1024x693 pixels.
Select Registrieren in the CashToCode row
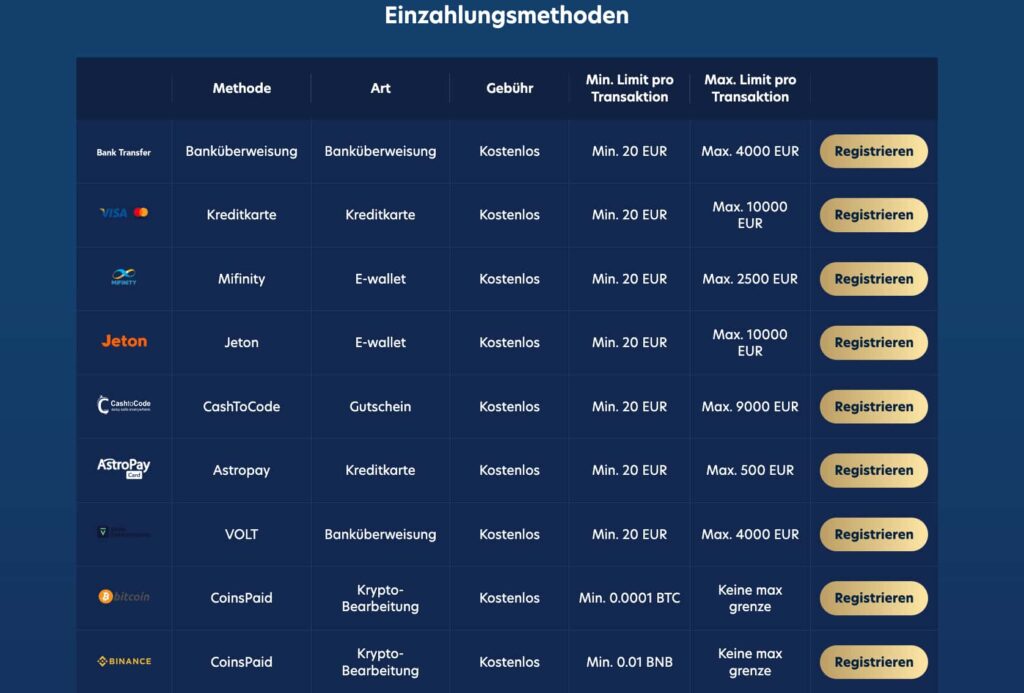click(873, 406)
